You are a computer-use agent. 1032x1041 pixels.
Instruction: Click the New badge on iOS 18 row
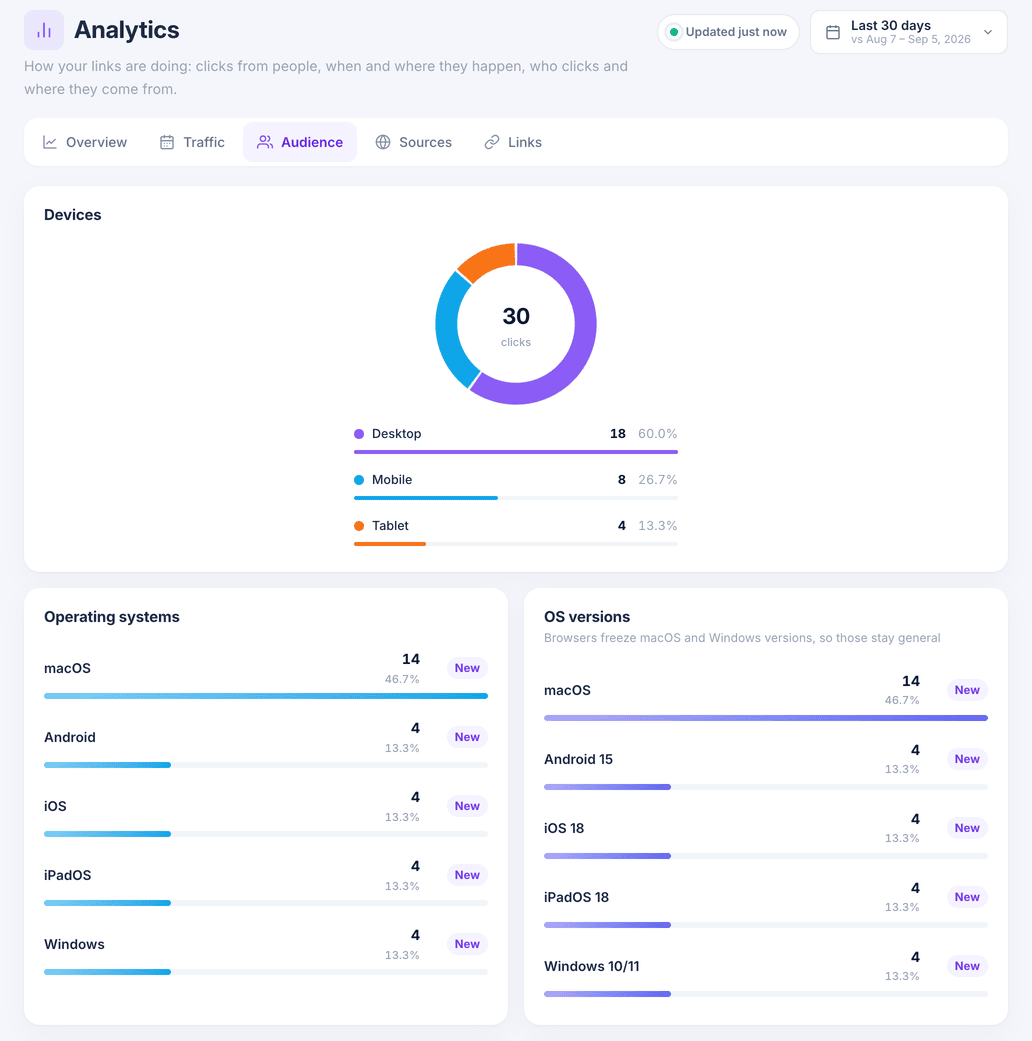click(967, 828)
